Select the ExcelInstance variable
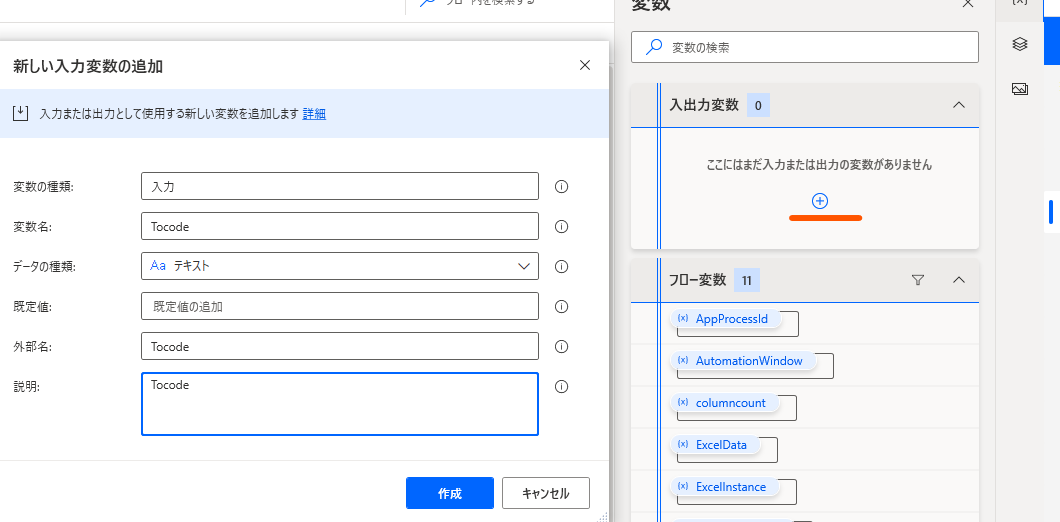1060x522 pixels. coord(725,487)
